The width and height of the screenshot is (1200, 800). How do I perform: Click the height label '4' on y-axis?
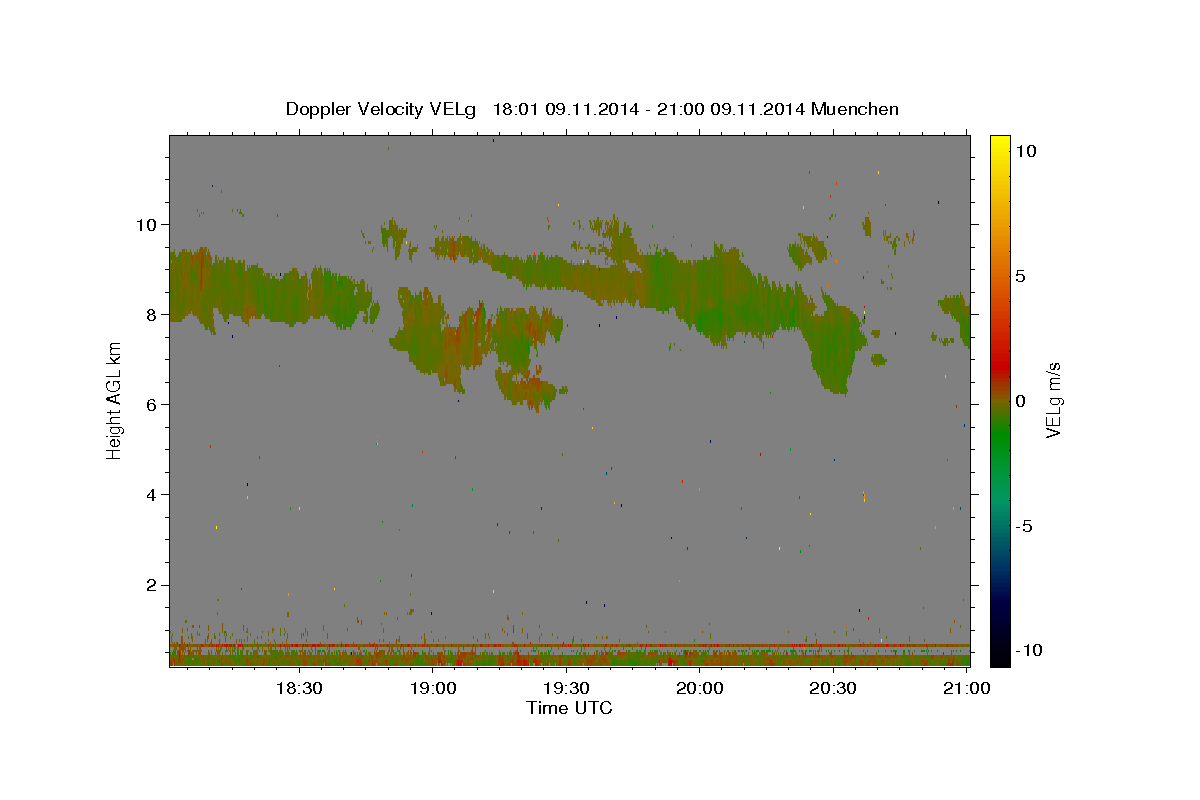(x=150, y=494)
